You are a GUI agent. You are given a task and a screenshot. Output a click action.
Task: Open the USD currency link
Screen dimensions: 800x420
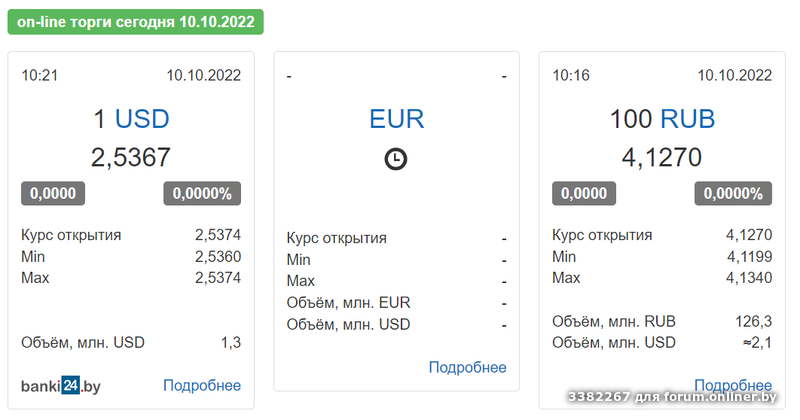(142, 120)
